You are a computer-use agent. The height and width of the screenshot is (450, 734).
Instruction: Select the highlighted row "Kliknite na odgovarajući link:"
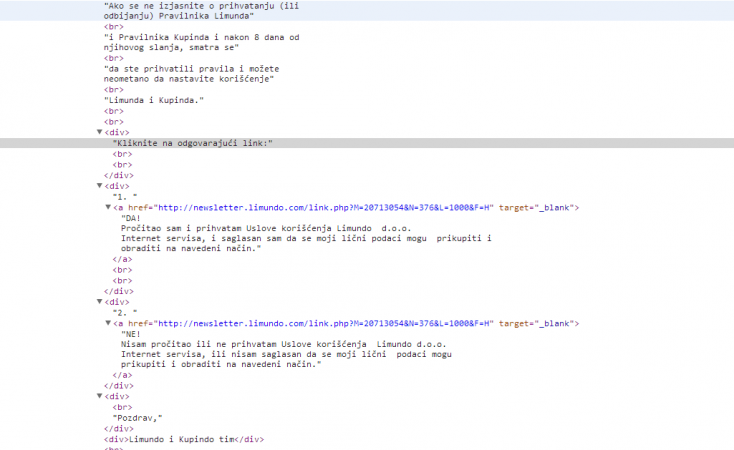[x=367, y=143]
